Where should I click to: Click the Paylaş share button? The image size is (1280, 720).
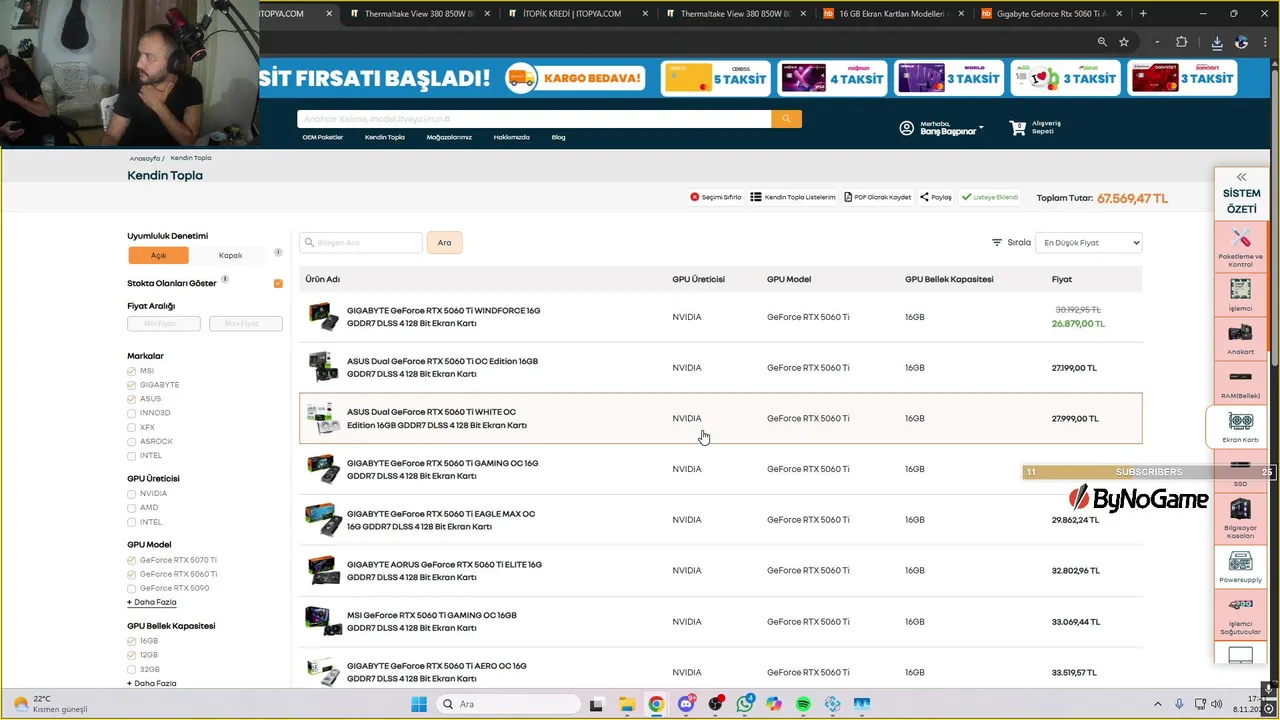[936, 197]
